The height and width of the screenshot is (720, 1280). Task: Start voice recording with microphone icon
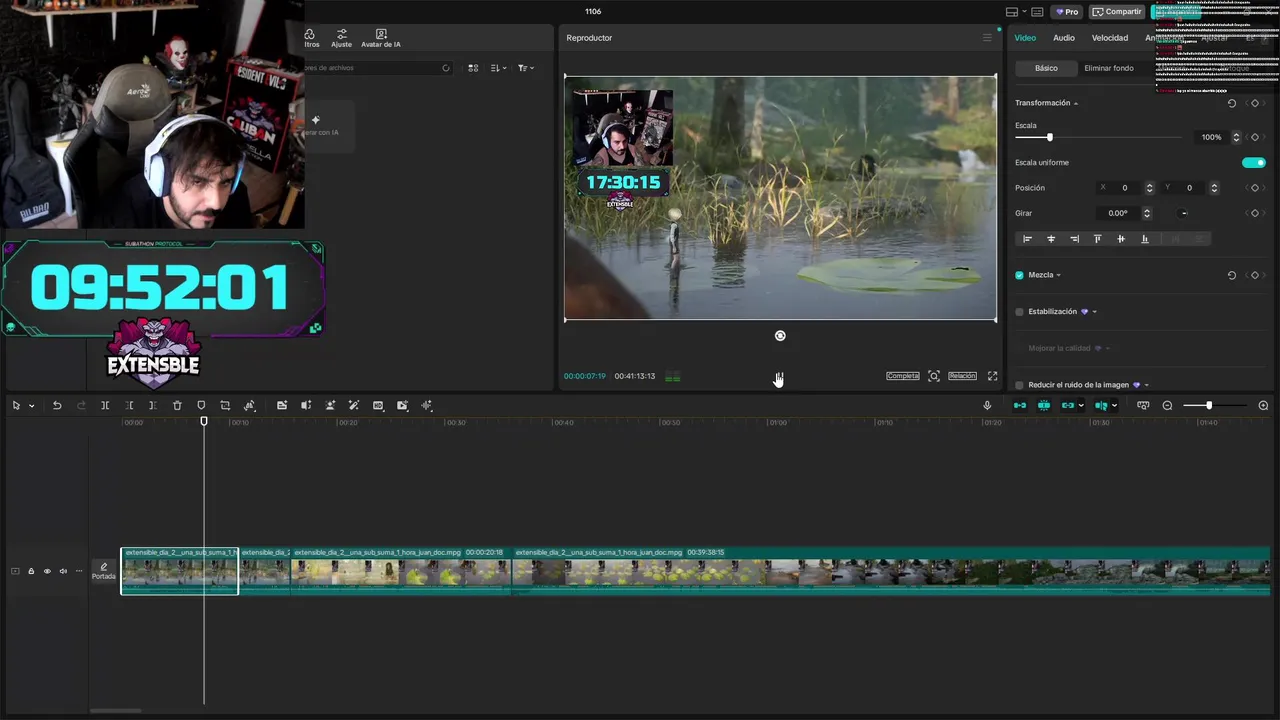(x=987, y=405)
